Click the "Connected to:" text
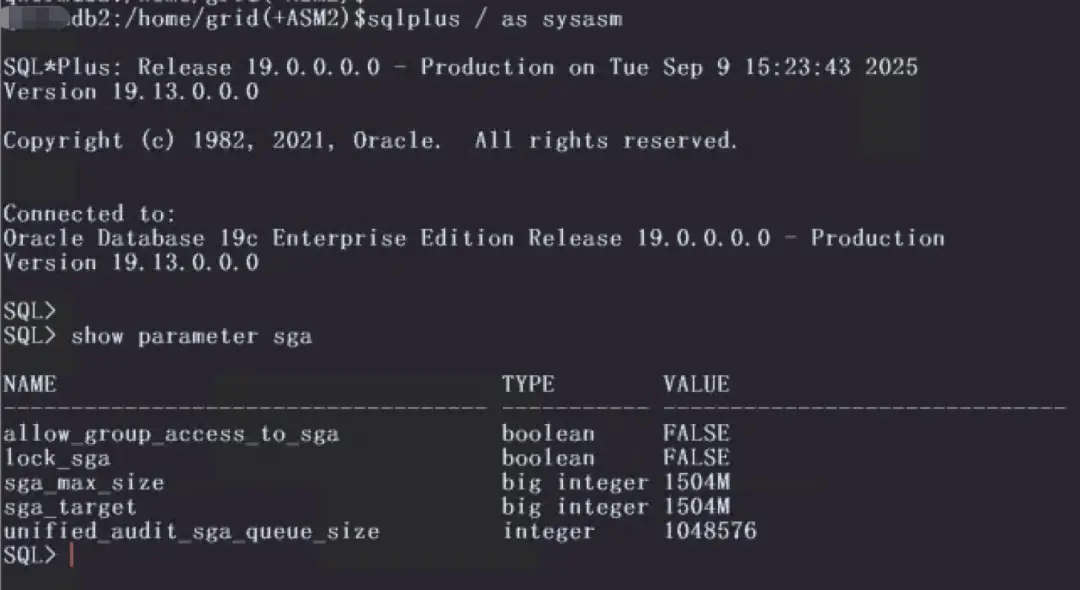Viewport: 1080px width, 590px height. (x=90, y=214)
